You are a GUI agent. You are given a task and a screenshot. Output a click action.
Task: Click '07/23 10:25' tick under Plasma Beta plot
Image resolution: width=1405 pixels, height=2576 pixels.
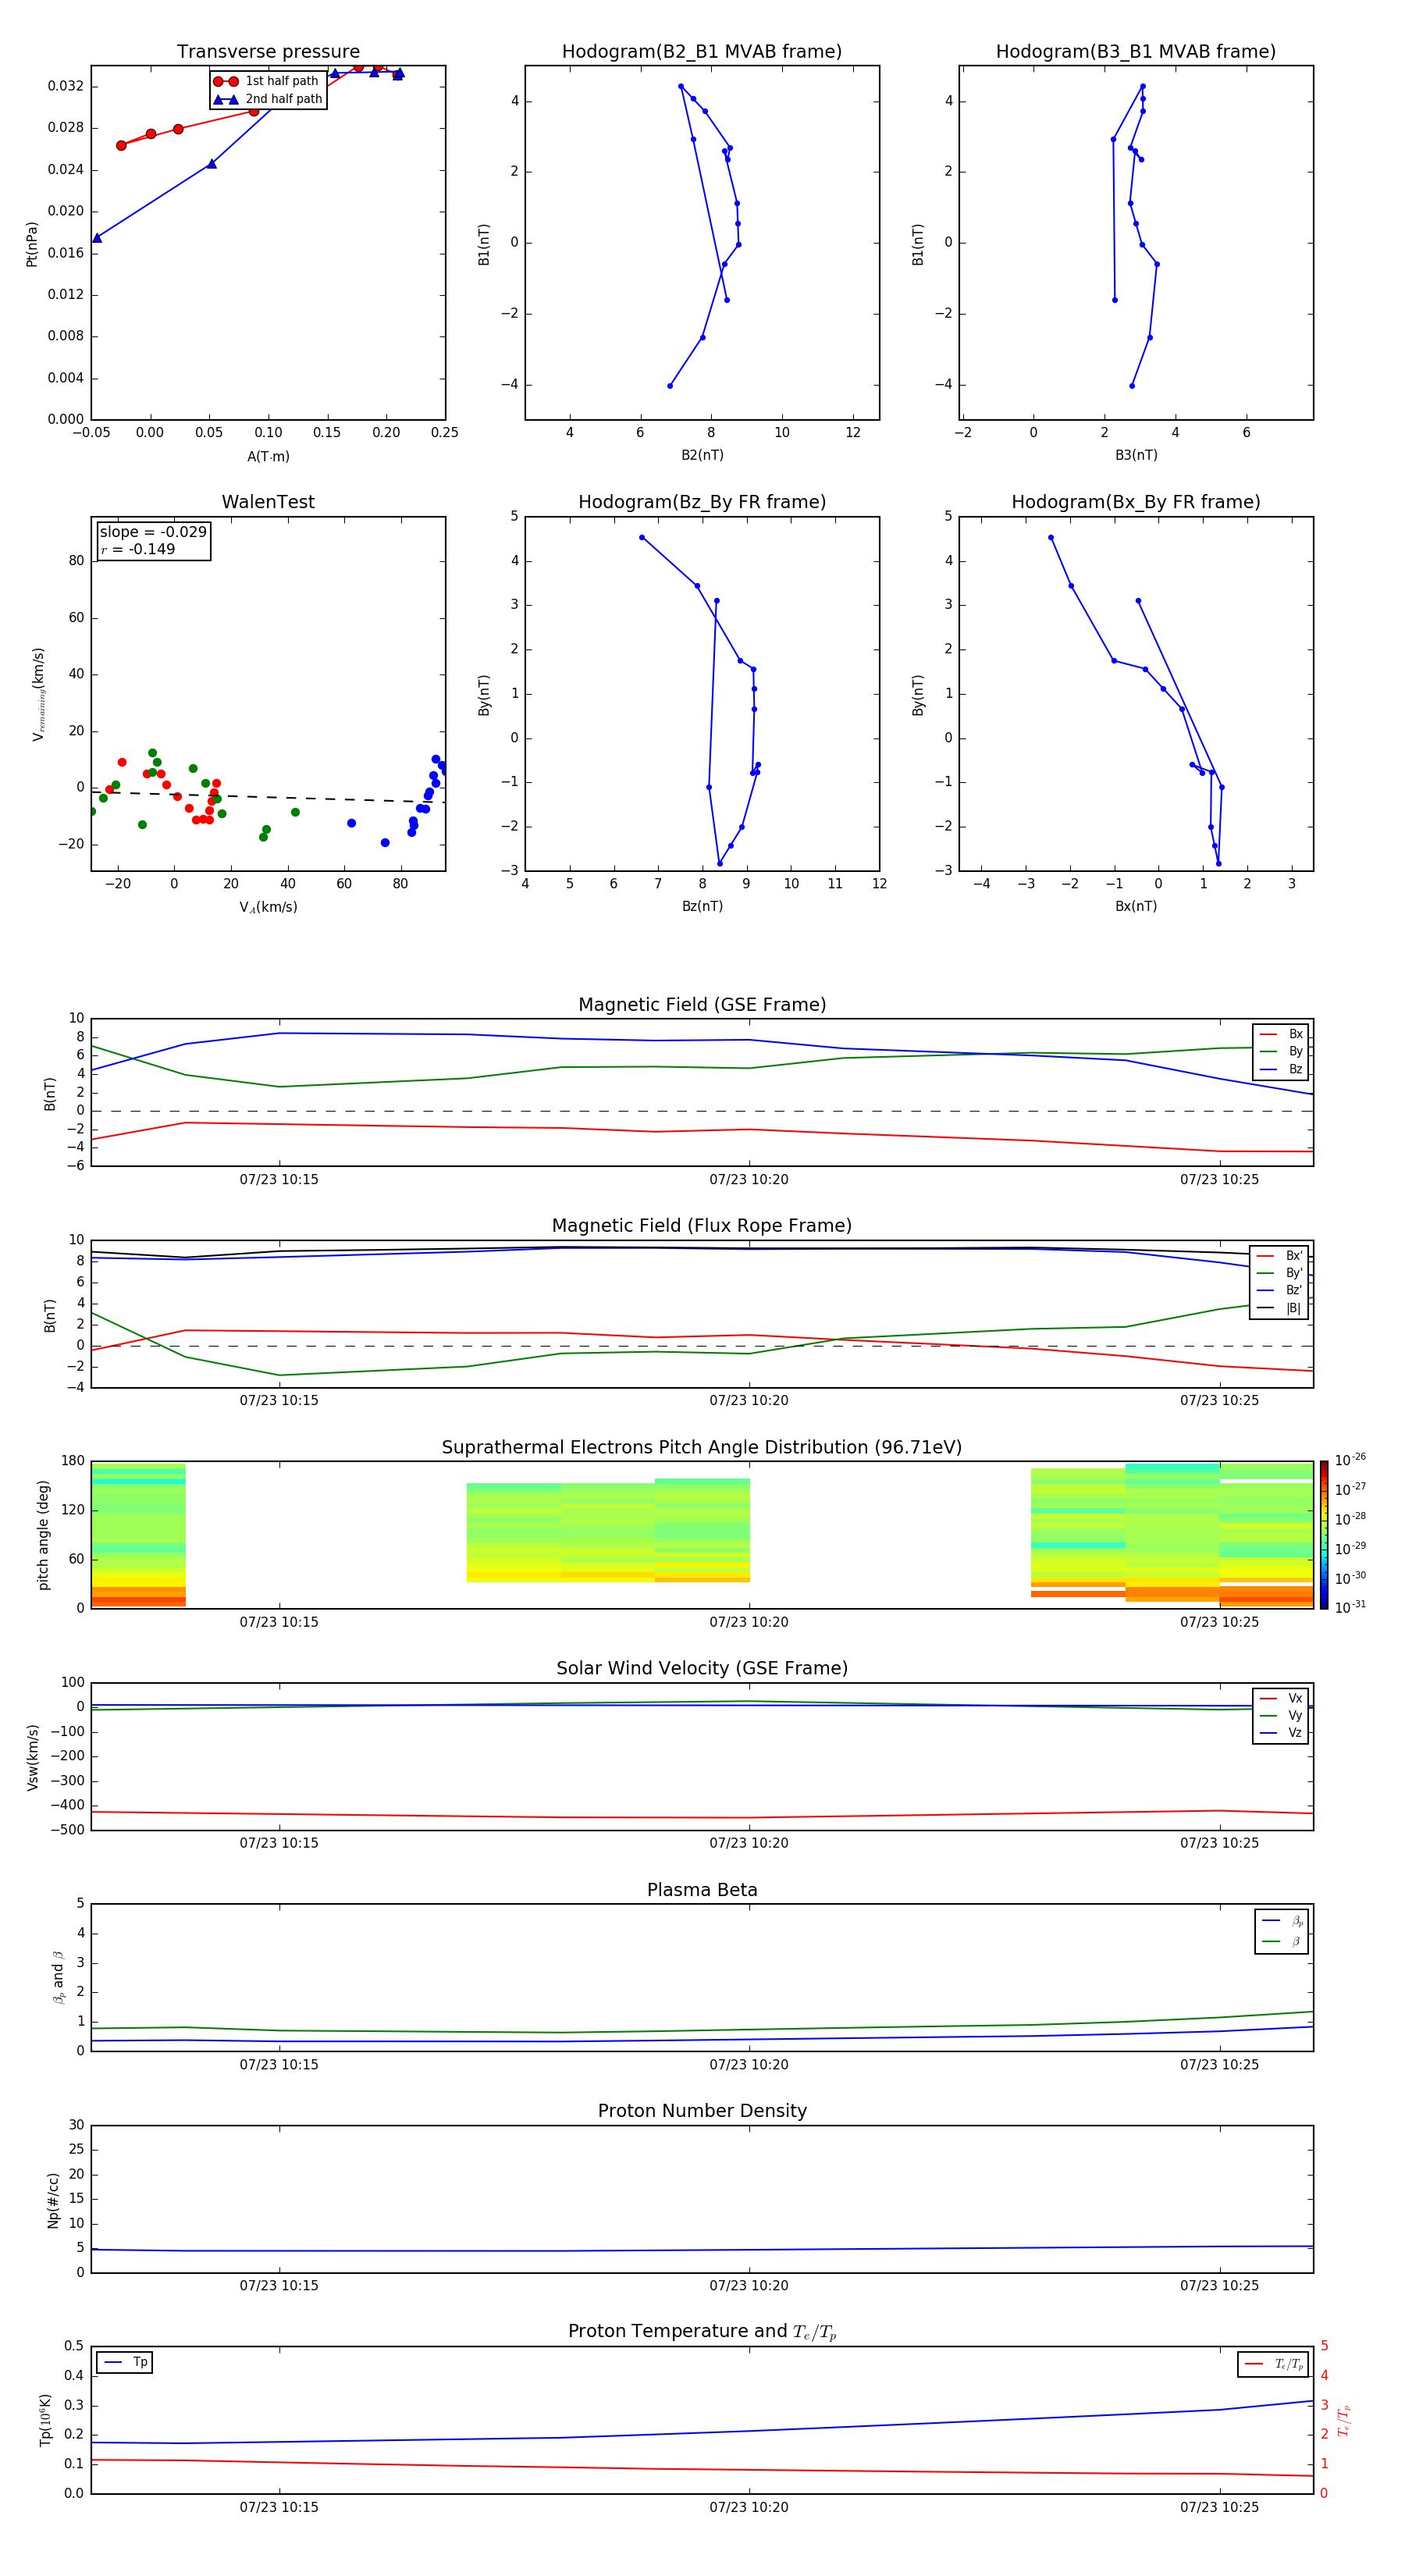[1219, 2065]
